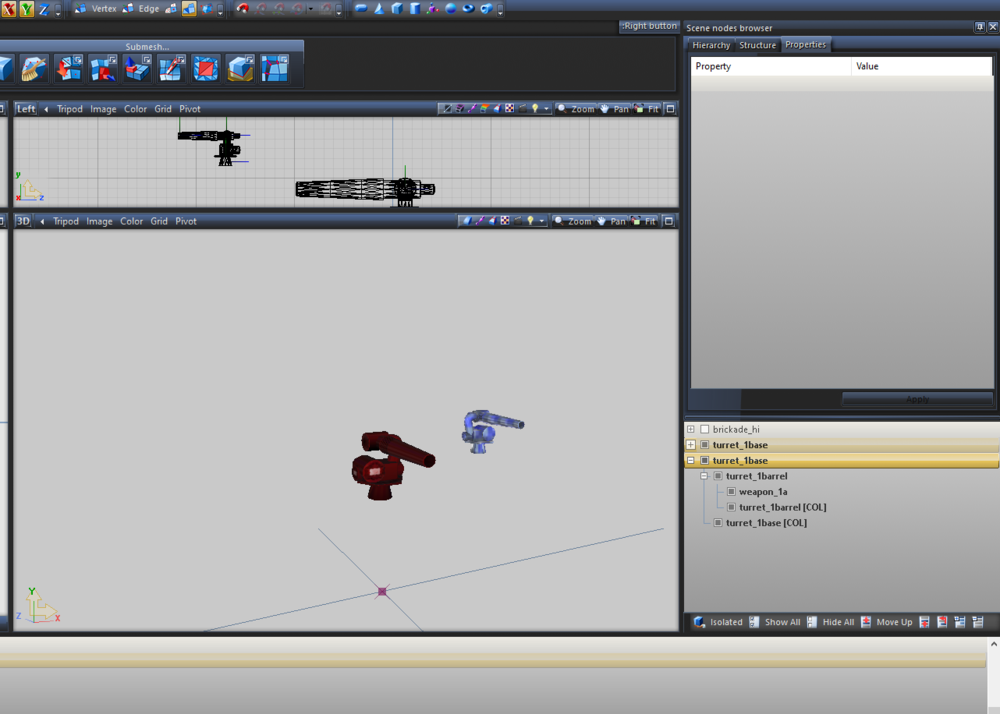Switch to the Hierarchy tab
The height and width of the screenshot is (714, 1000).
(x=711, y=45)
